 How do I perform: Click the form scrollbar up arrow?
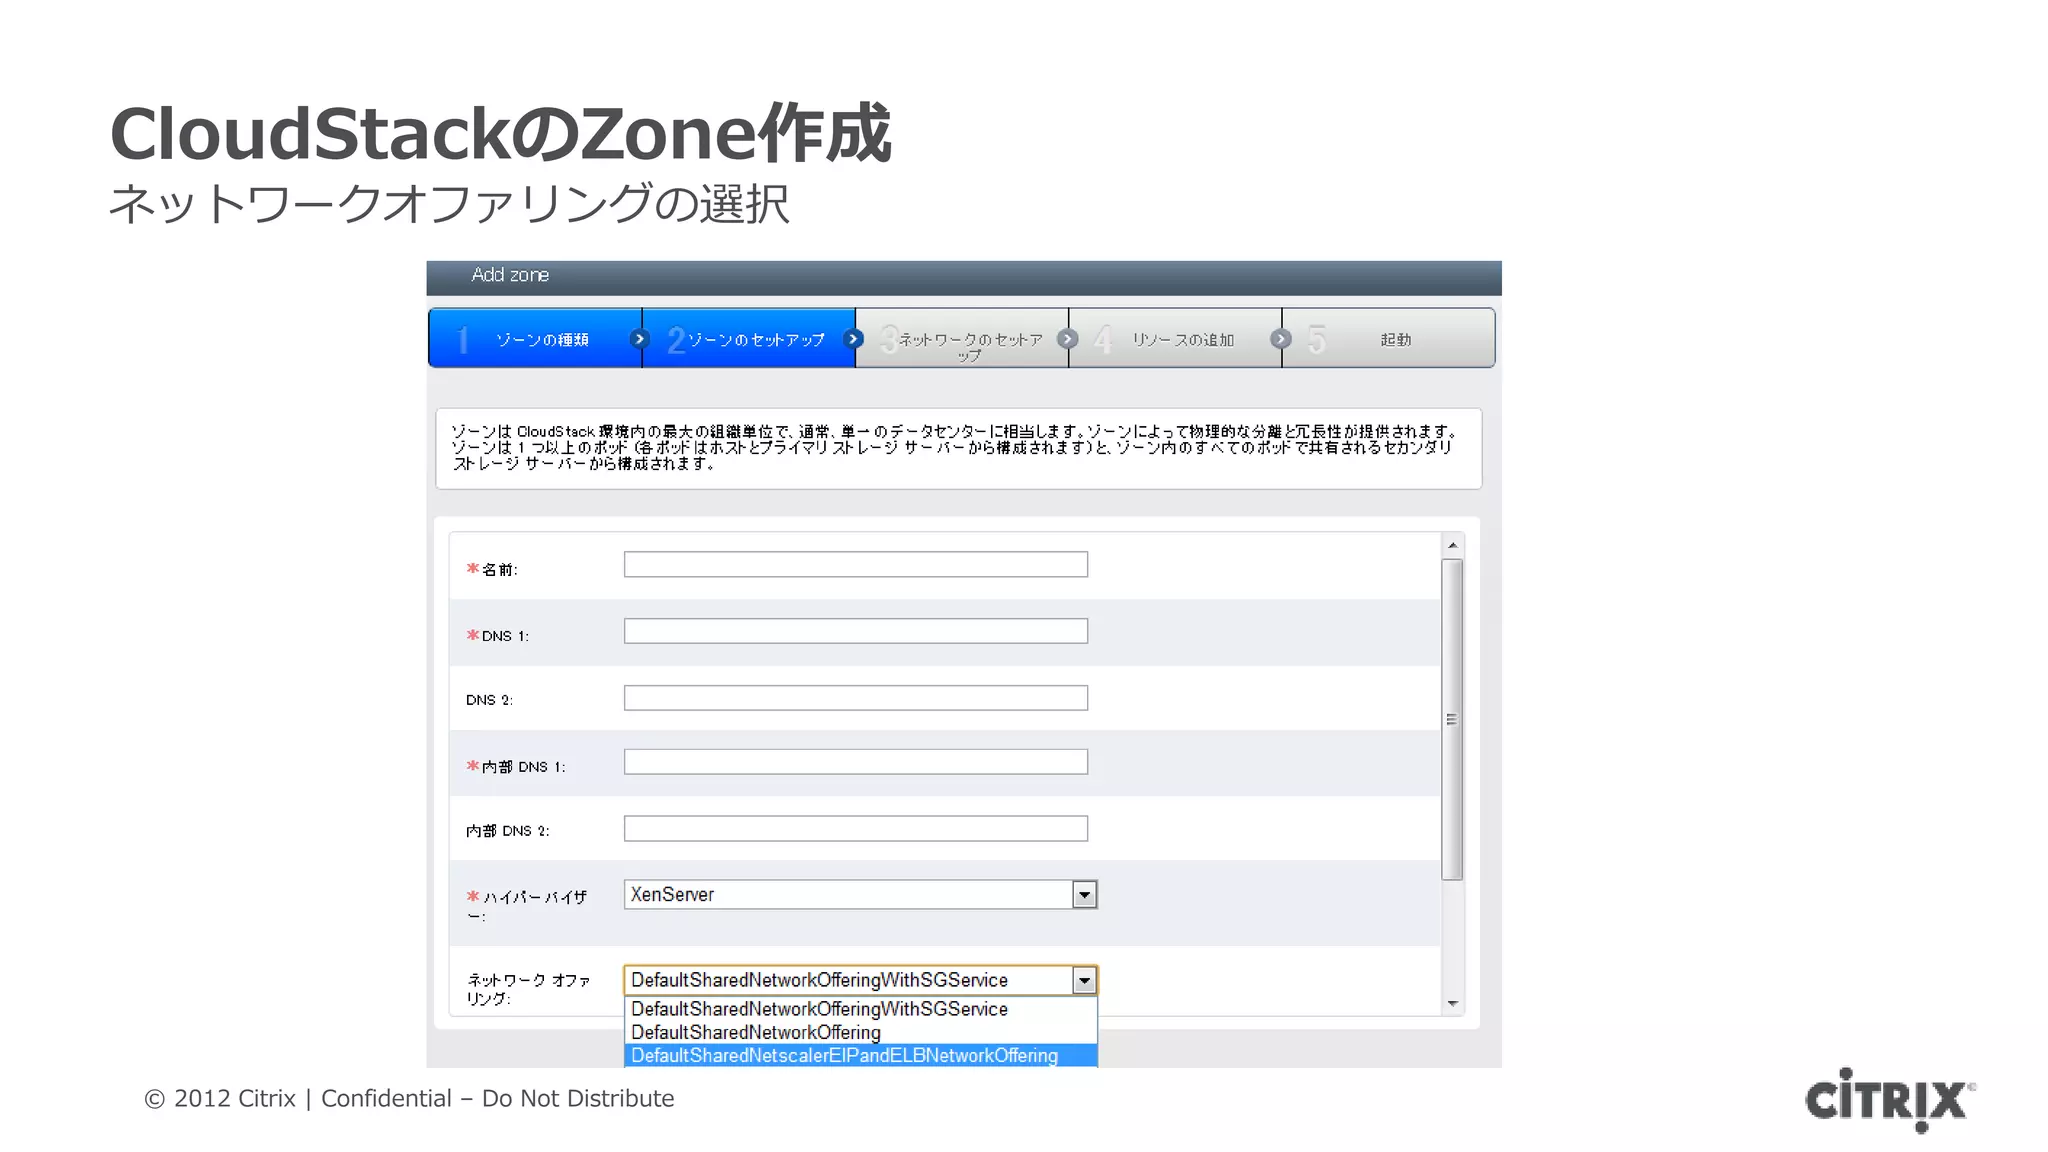[1453, 545]
